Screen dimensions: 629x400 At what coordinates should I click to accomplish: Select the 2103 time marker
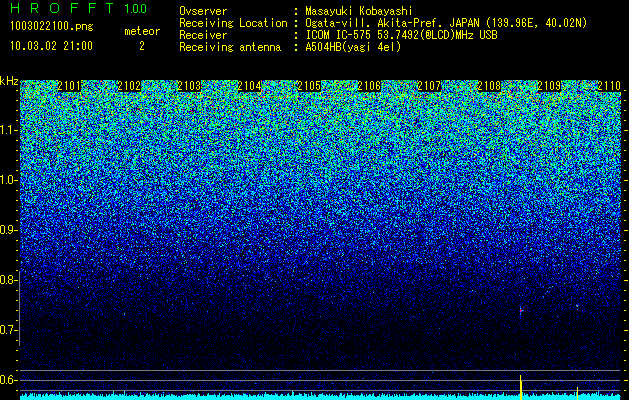tap(189, 86)
